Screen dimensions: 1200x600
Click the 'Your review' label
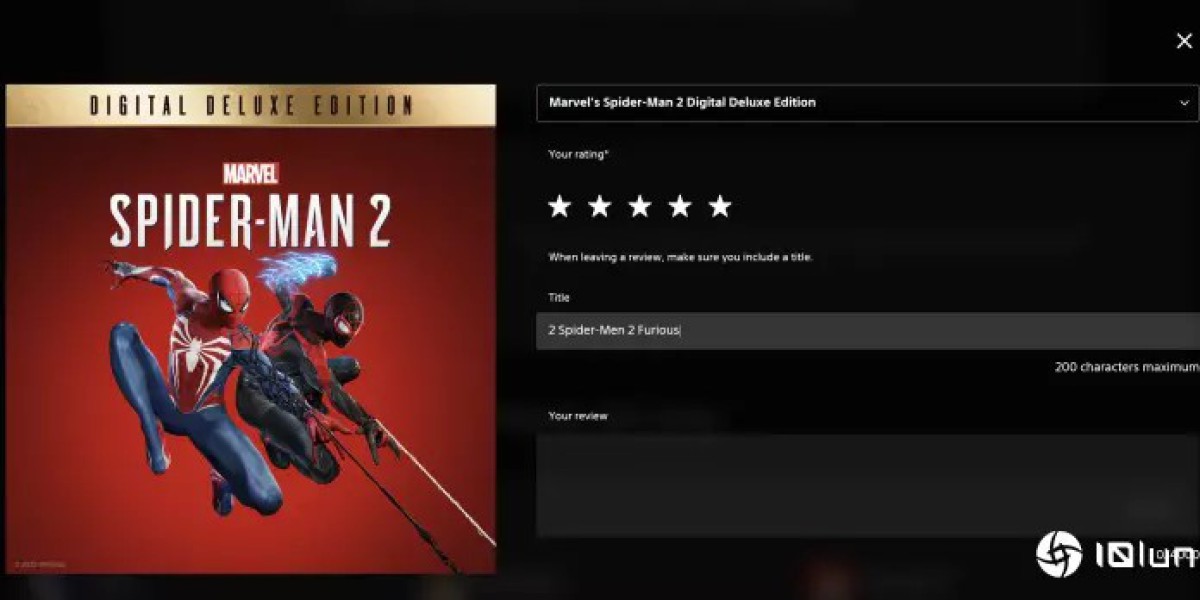tap(578, 416)
